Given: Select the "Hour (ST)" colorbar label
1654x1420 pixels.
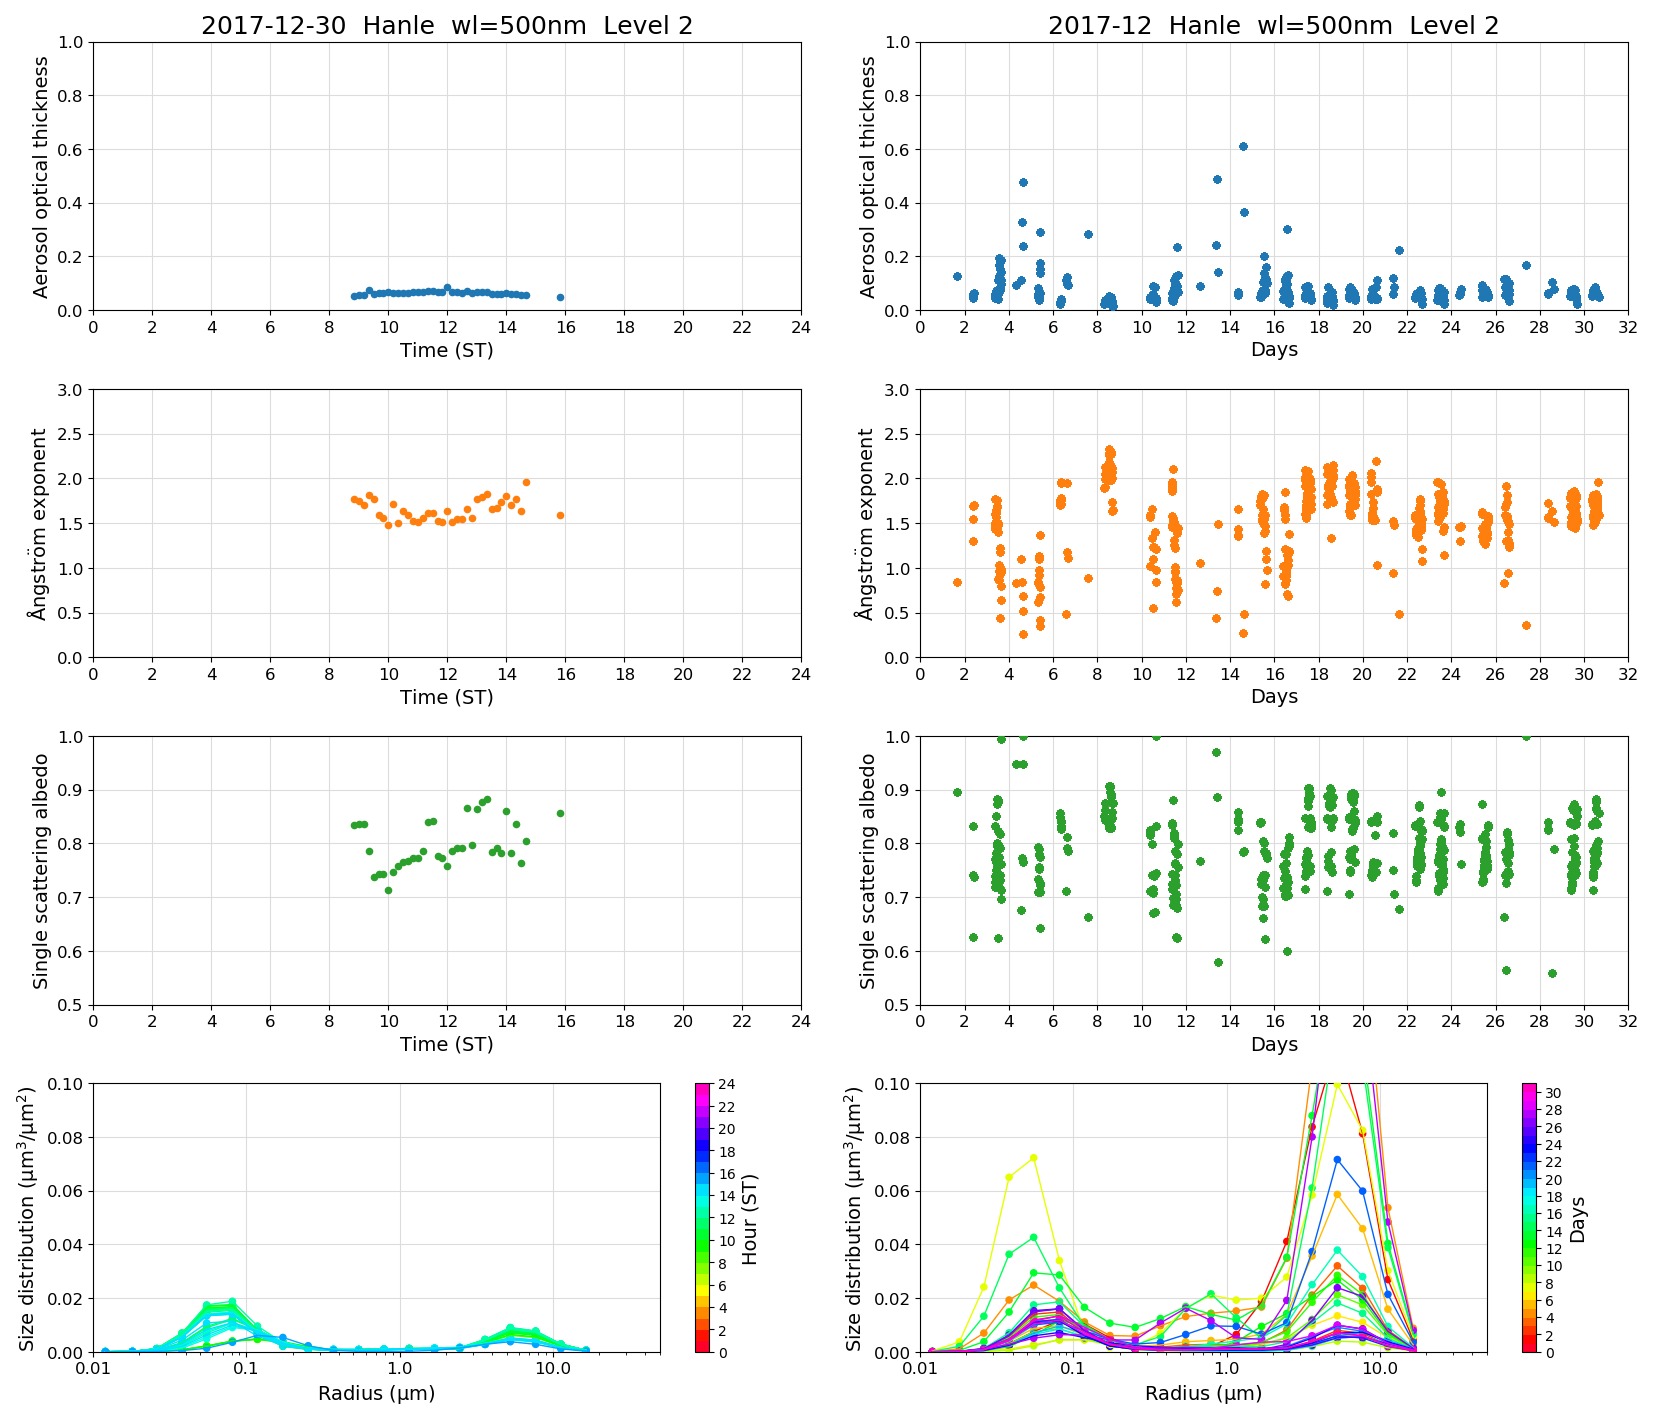Looking at the screenshot, I should tap(750, 1218).
